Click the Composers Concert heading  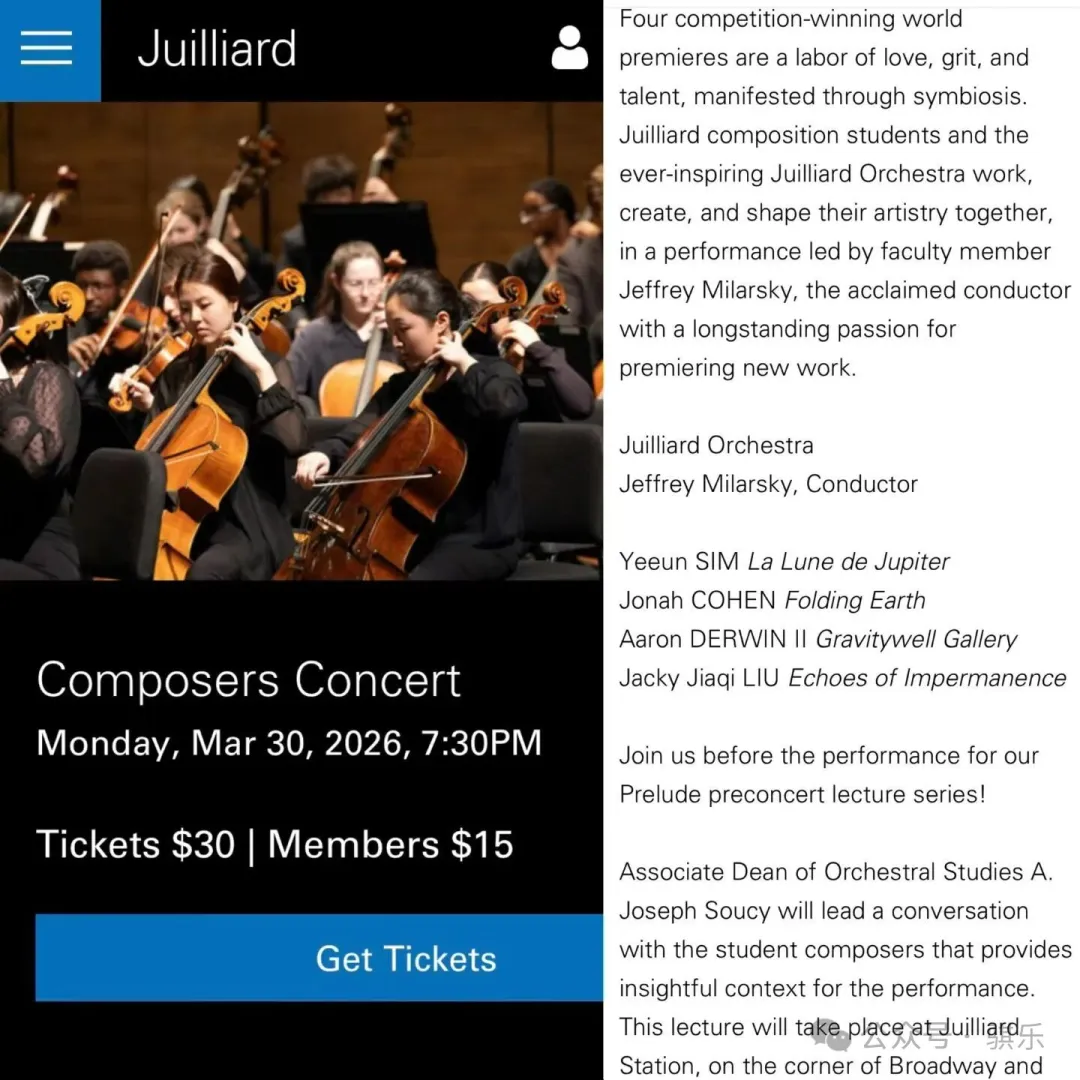click(x=248, y=681)
